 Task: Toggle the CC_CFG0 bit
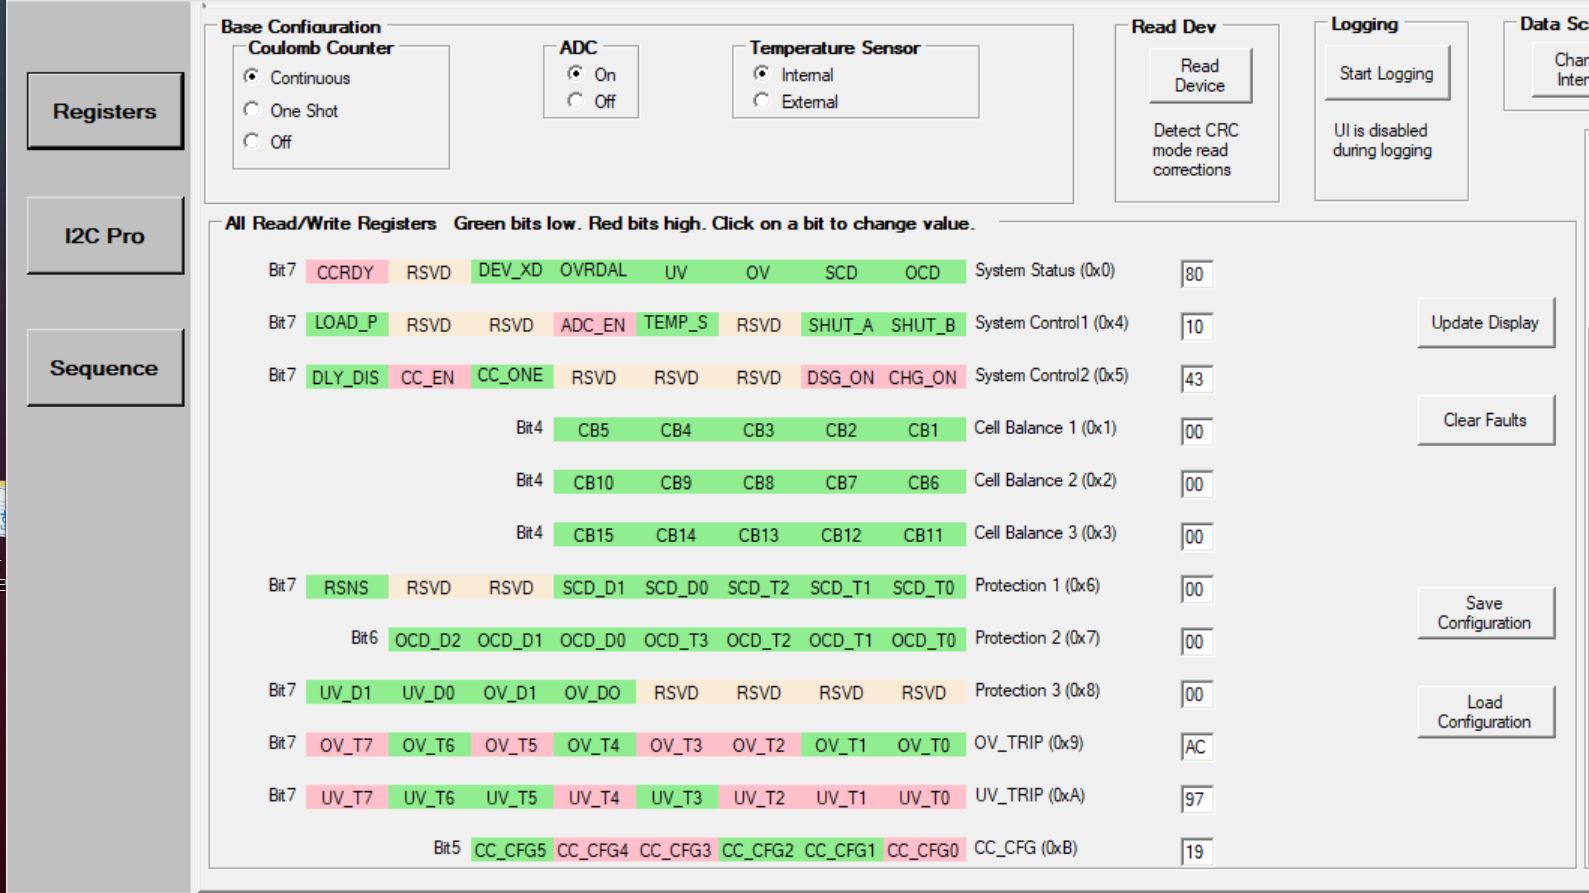point(923,850)
